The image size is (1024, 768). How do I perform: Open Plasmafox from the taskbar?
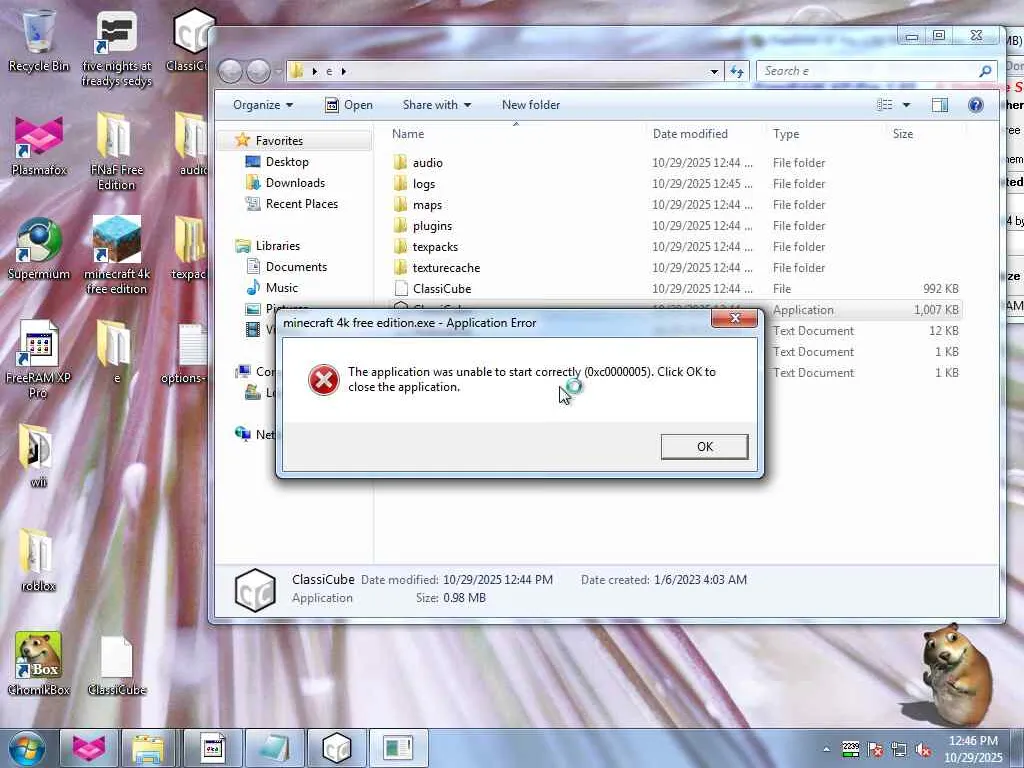[89, 748]
